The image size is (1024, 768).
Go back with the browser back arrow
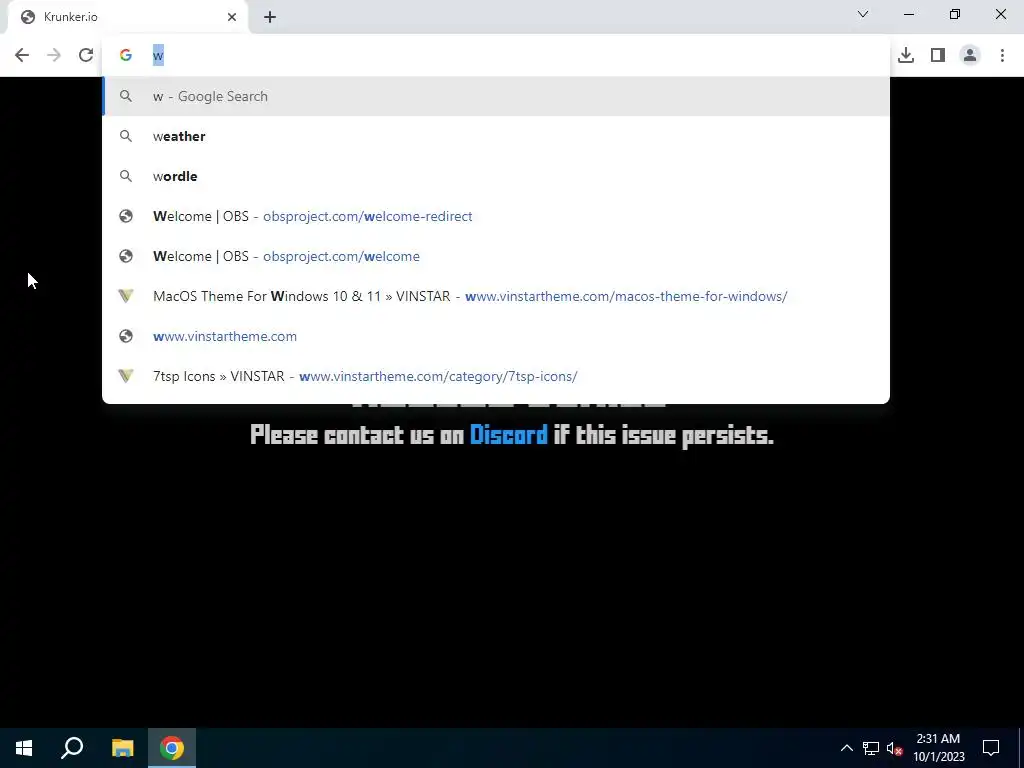(22, 55)
